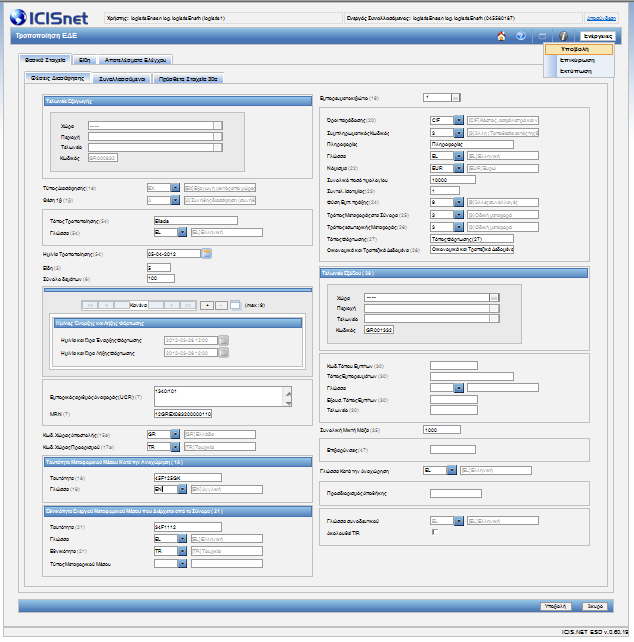Click lookup button beside Περιοχή in Τελωνείο Εξαγωγής
The image size is (634, 642).
pyautogui.click(x=218, y=136)
